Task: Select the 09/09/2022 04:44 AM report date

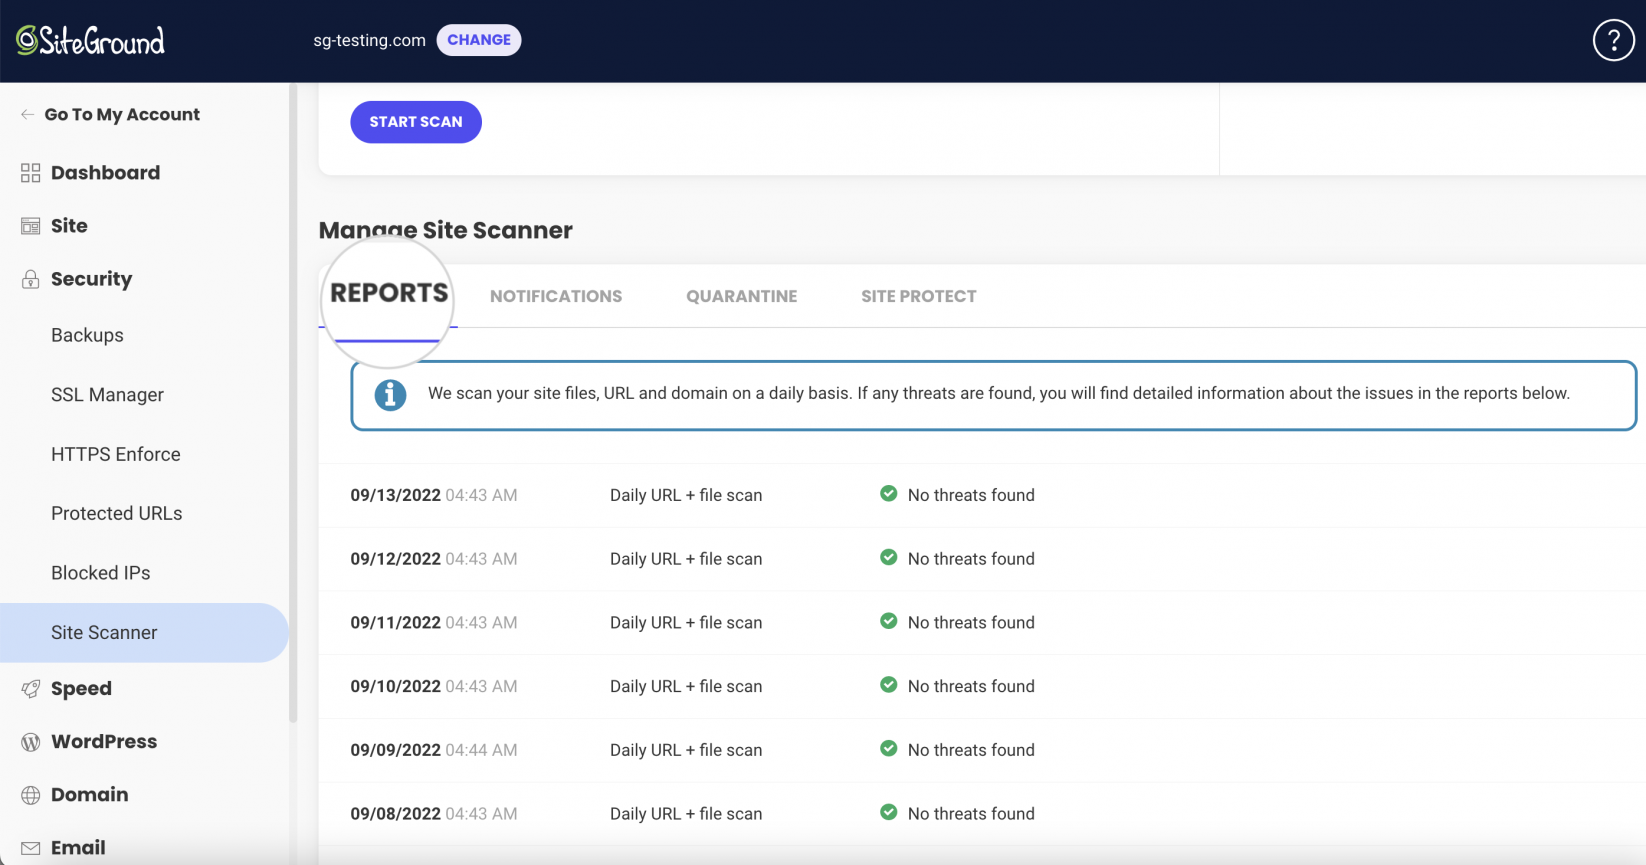Action: pyautogui.click(x=433, y=750)
